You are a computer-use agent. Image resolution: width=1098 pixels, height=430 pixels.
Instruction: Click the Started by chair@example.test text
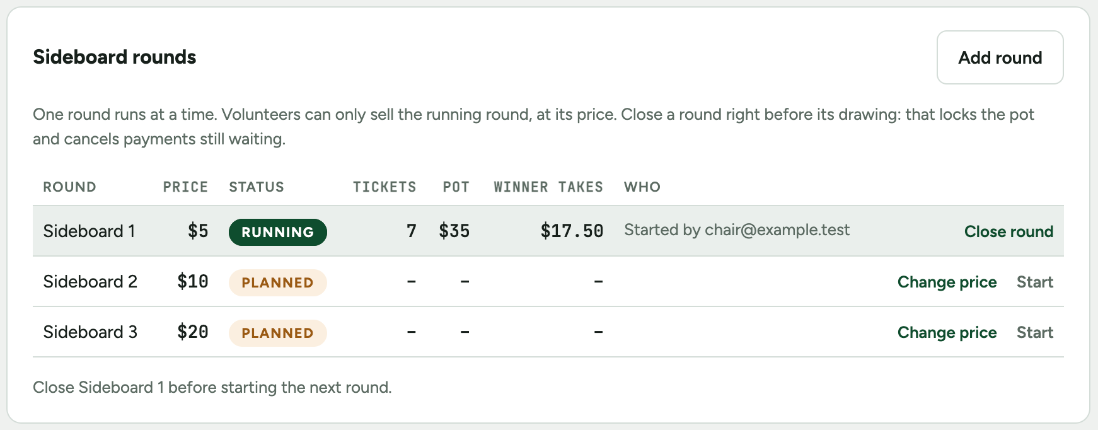(737, 230)
